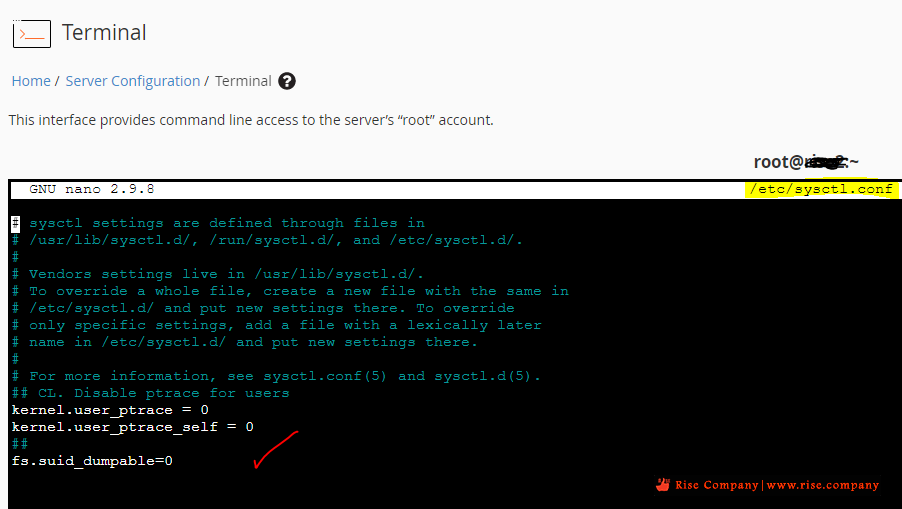Click the Terminal breadcrumb text
The width and height of the screenshot is (902, 509).
(x=243, y=81)
